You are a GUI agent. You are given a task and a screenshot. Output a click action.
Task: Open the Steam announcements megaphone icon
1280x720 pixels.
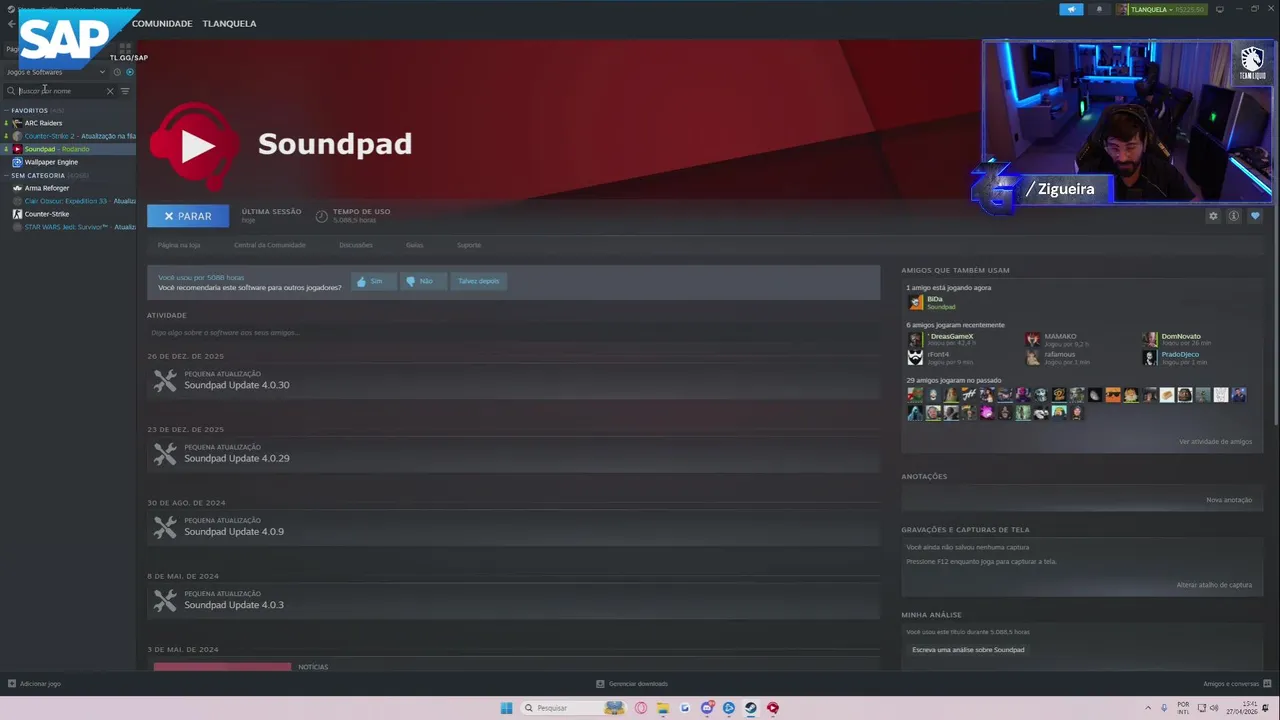(1071, 9)
